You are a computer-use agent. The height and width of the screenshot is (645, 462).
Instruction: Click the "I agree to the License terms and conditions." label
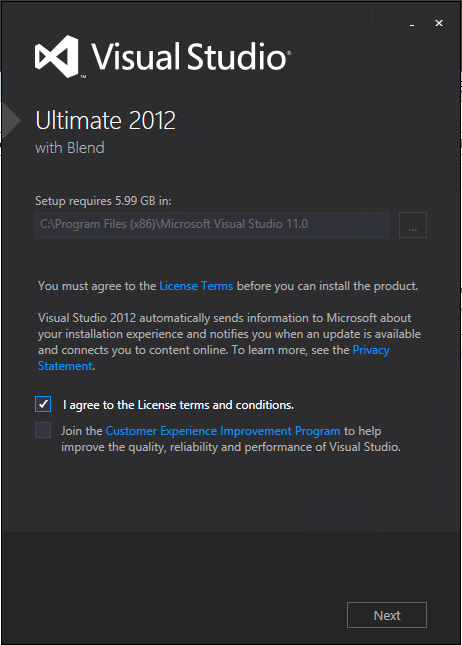[178, 405]
